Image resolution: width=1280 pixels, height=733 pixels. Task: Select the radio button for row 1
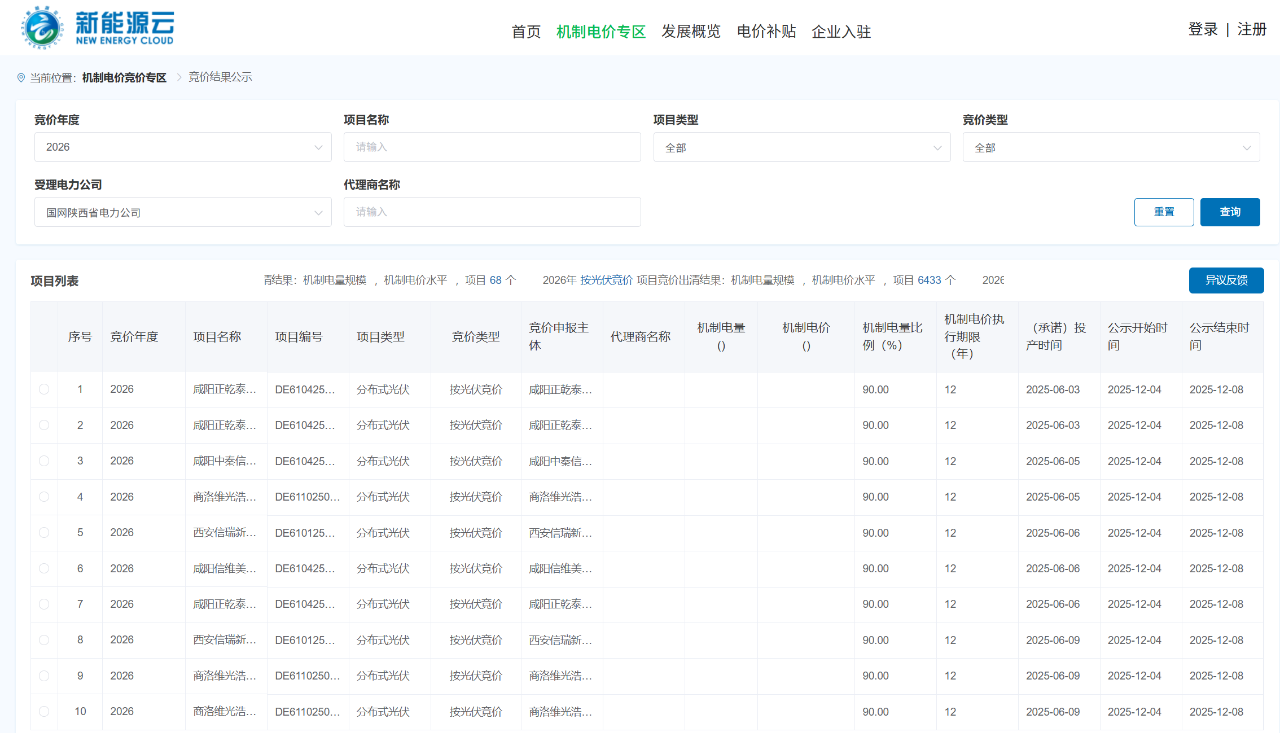[44, 389]
